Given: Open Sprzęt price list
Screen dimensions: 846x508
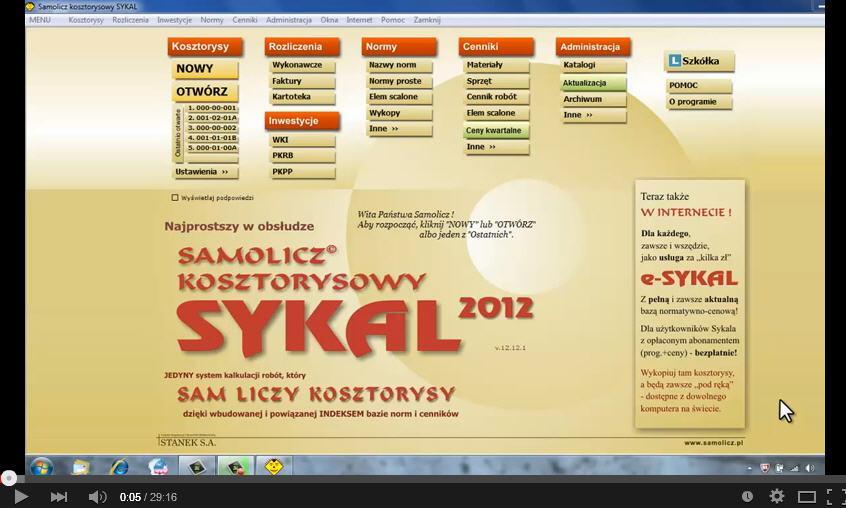Looking at the screenshot, I should 496,81.
